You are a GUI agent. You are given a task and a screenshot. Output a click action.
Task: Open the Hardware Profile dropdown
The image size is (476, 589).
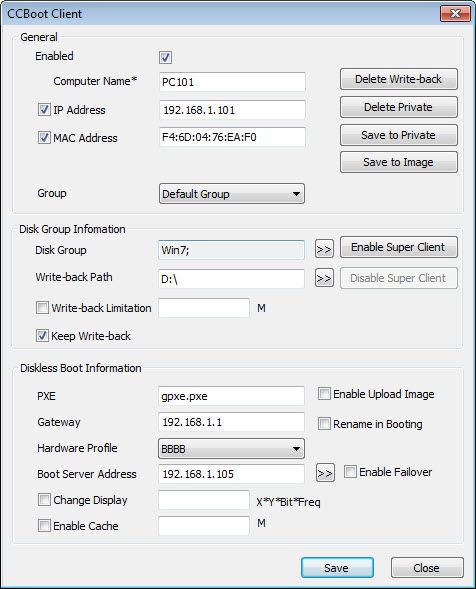point(231,449)
